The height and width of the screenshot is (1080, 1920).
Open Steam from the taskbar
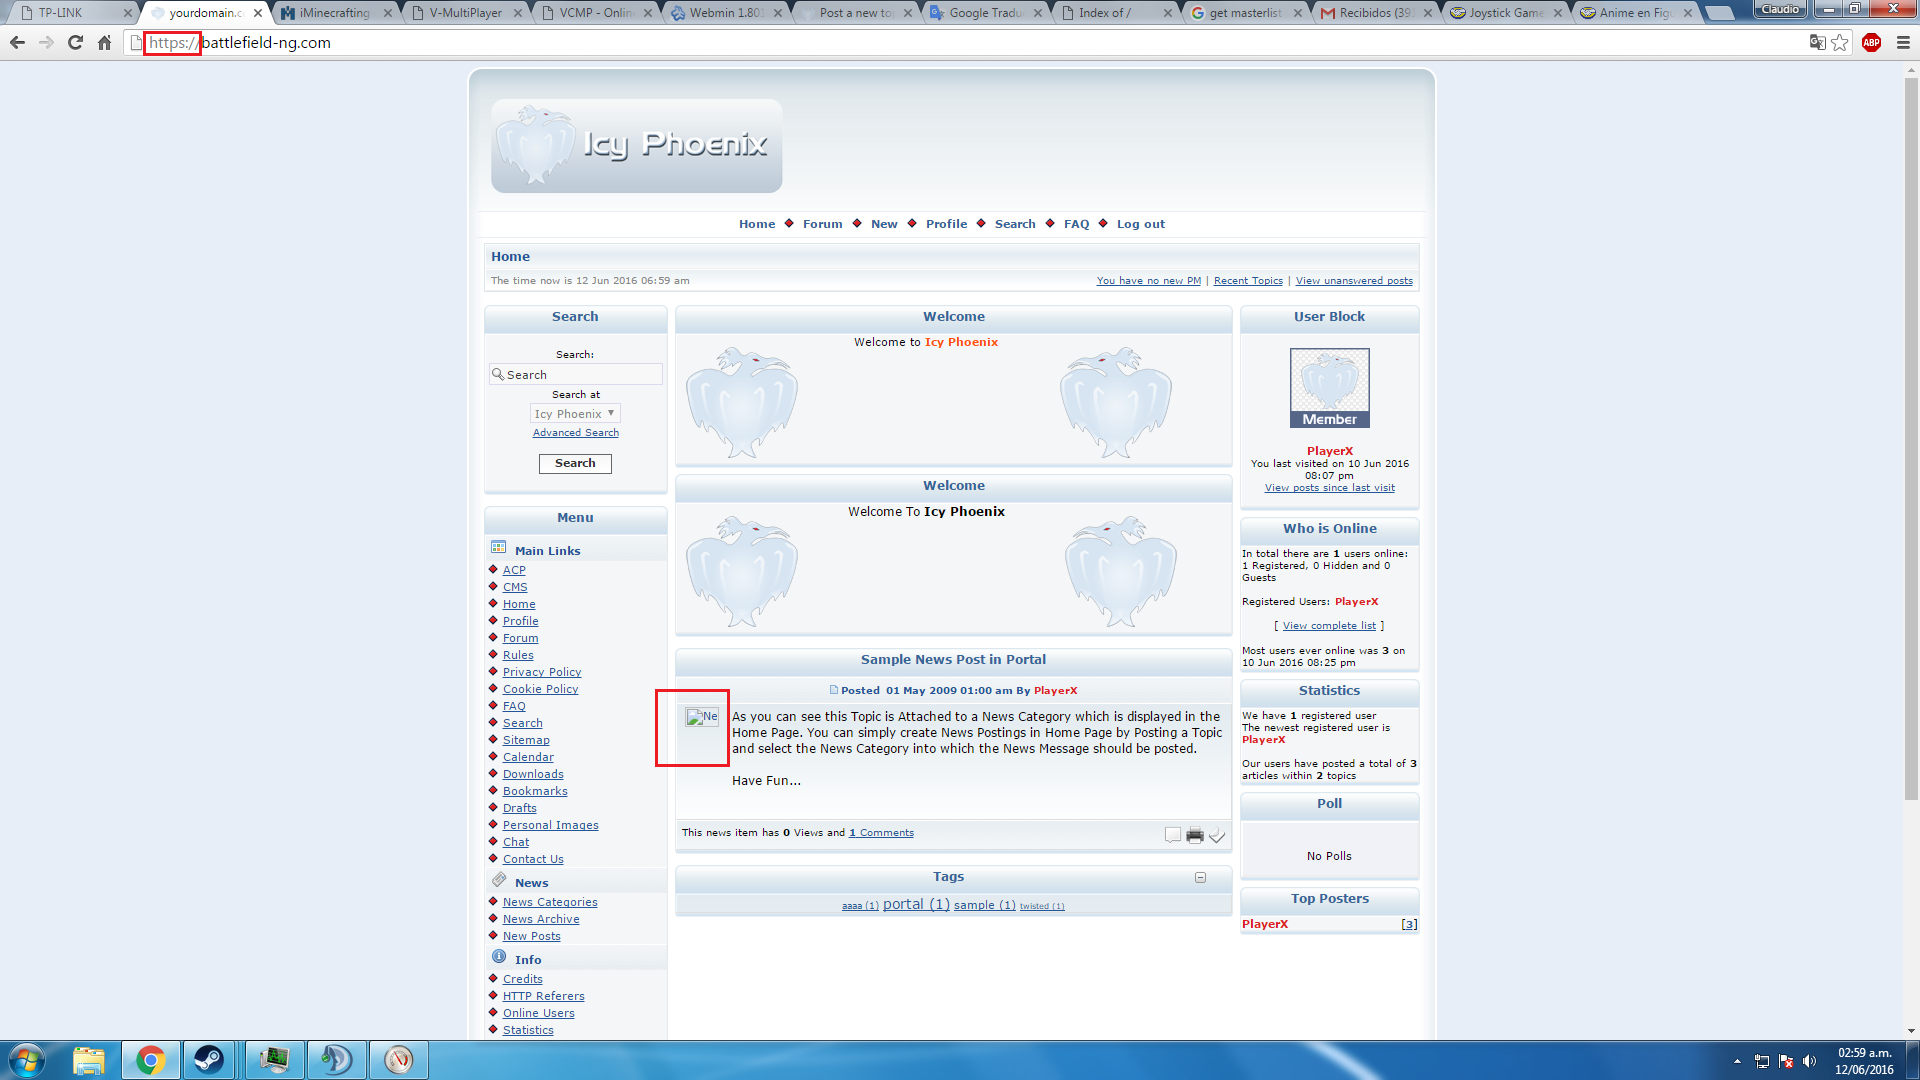[x=209, y=1060]
